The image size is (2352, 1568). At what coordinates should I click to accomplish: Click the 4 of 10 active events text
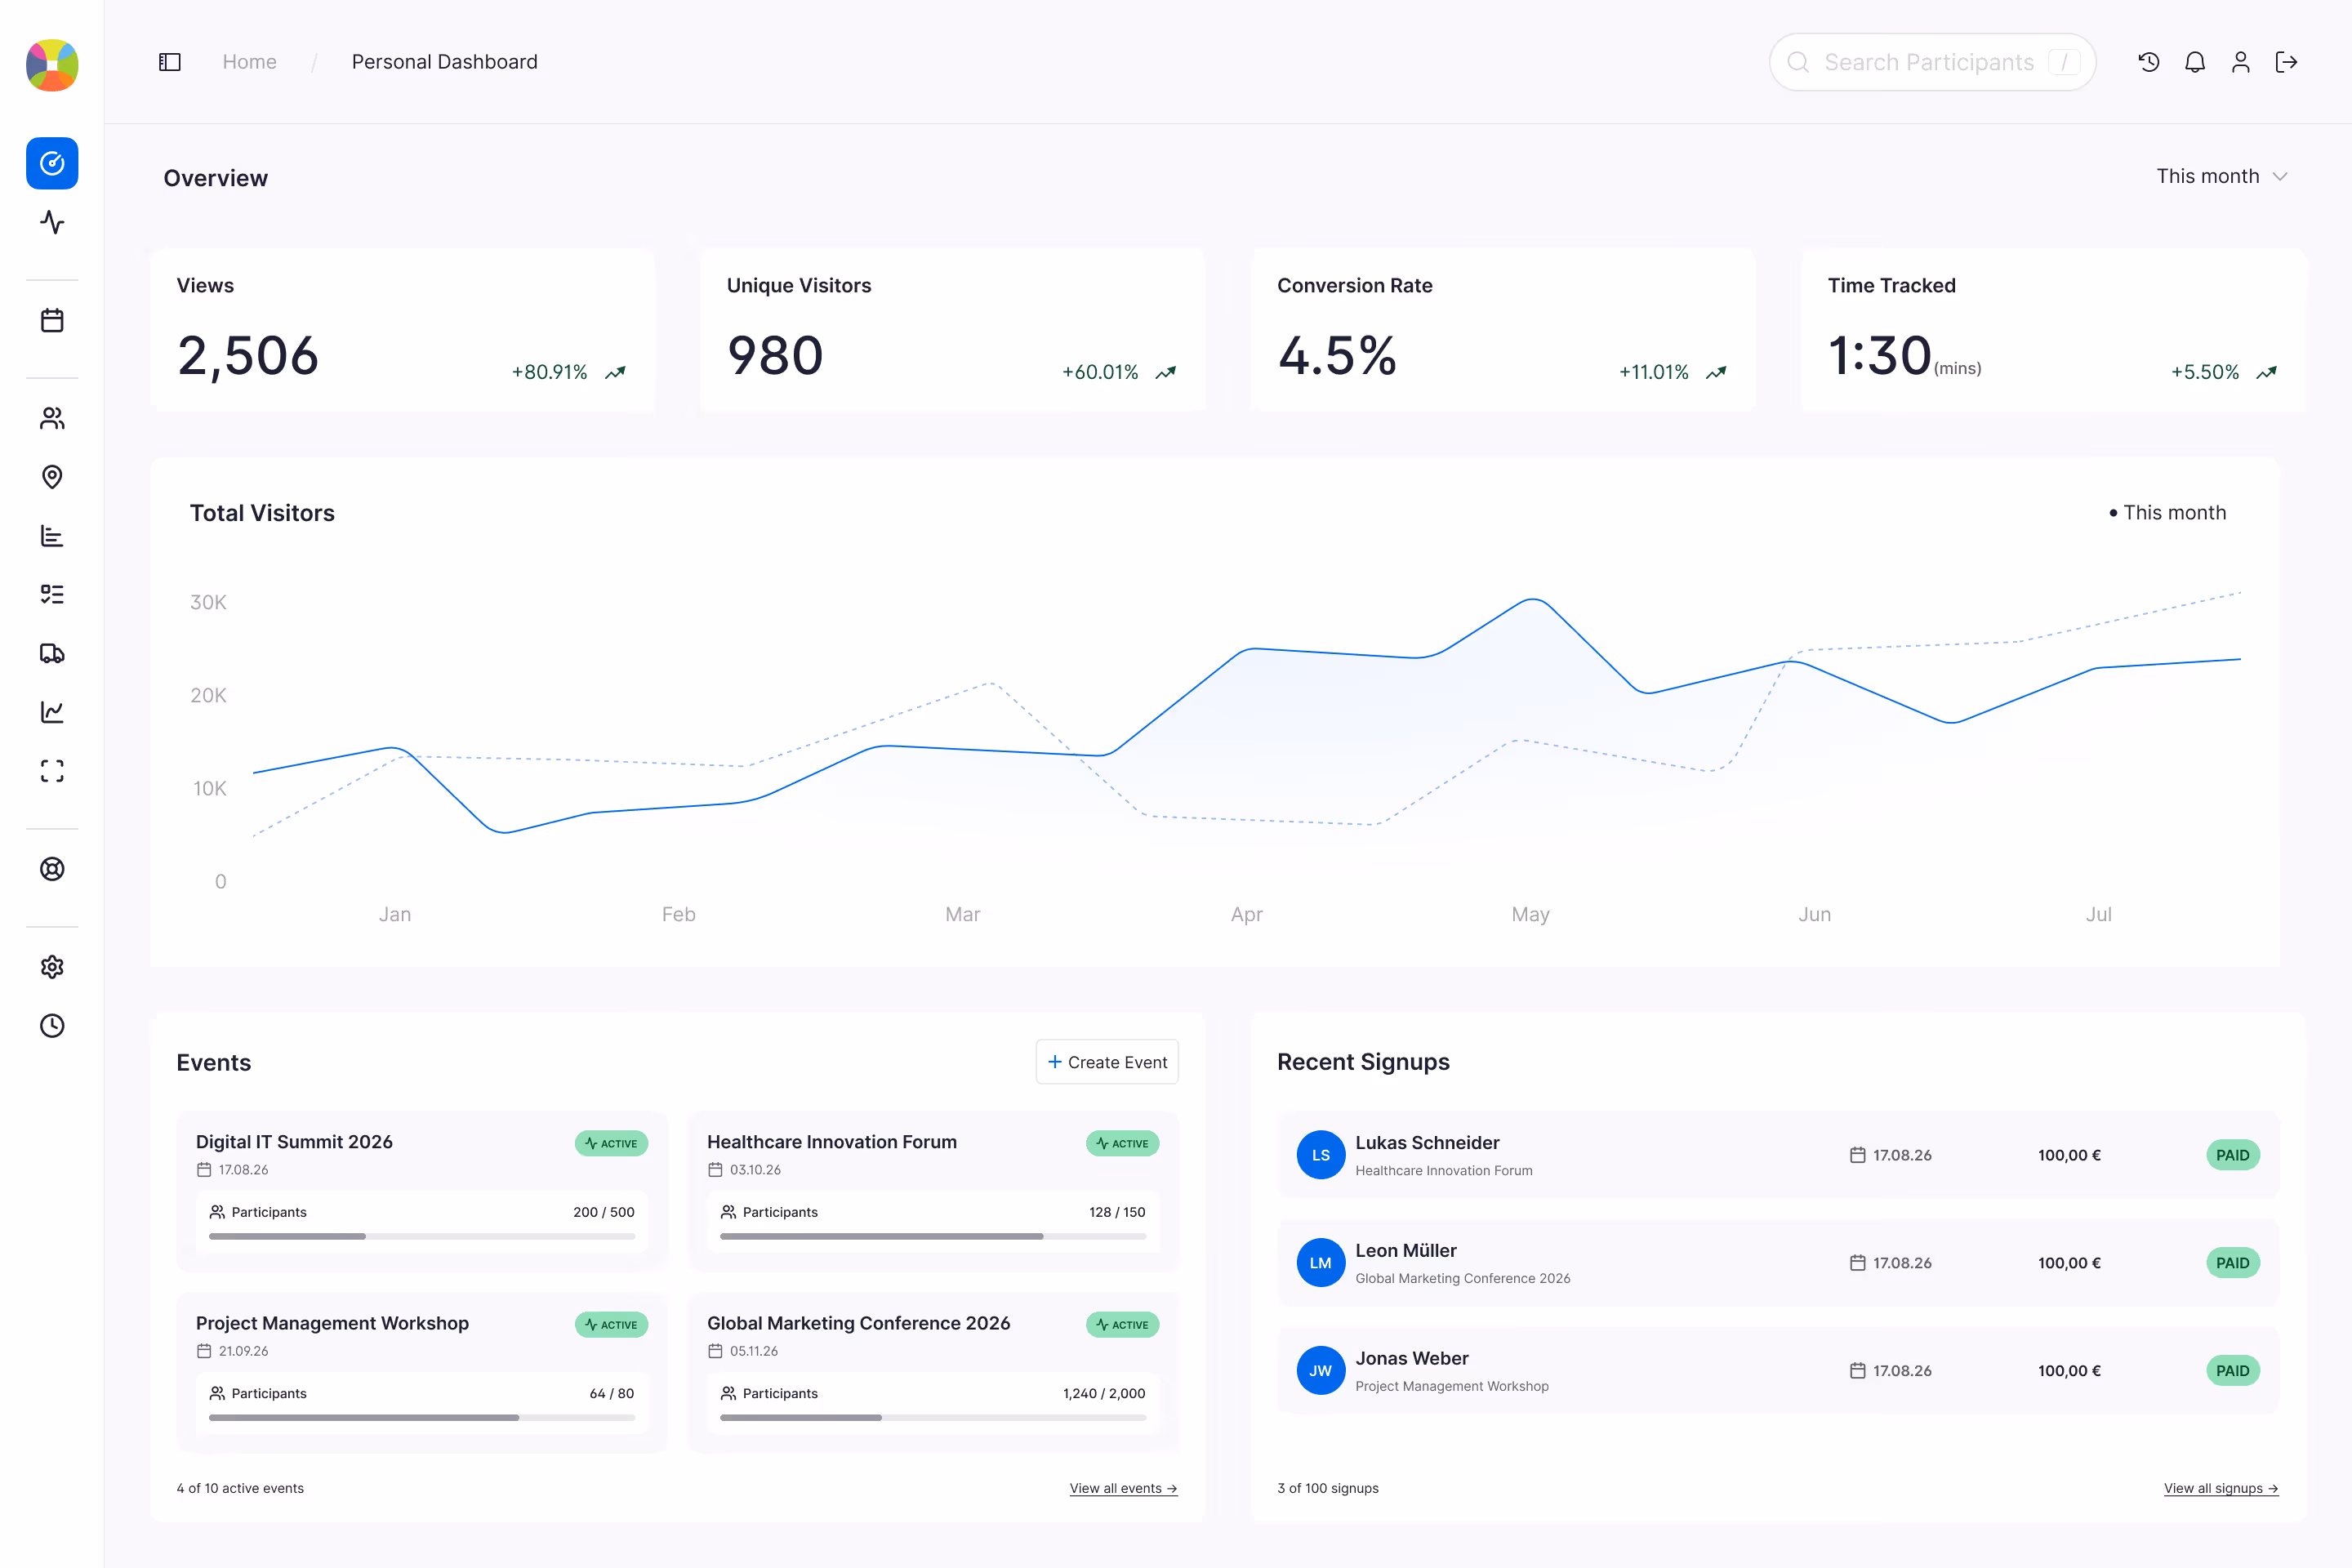240,1488
